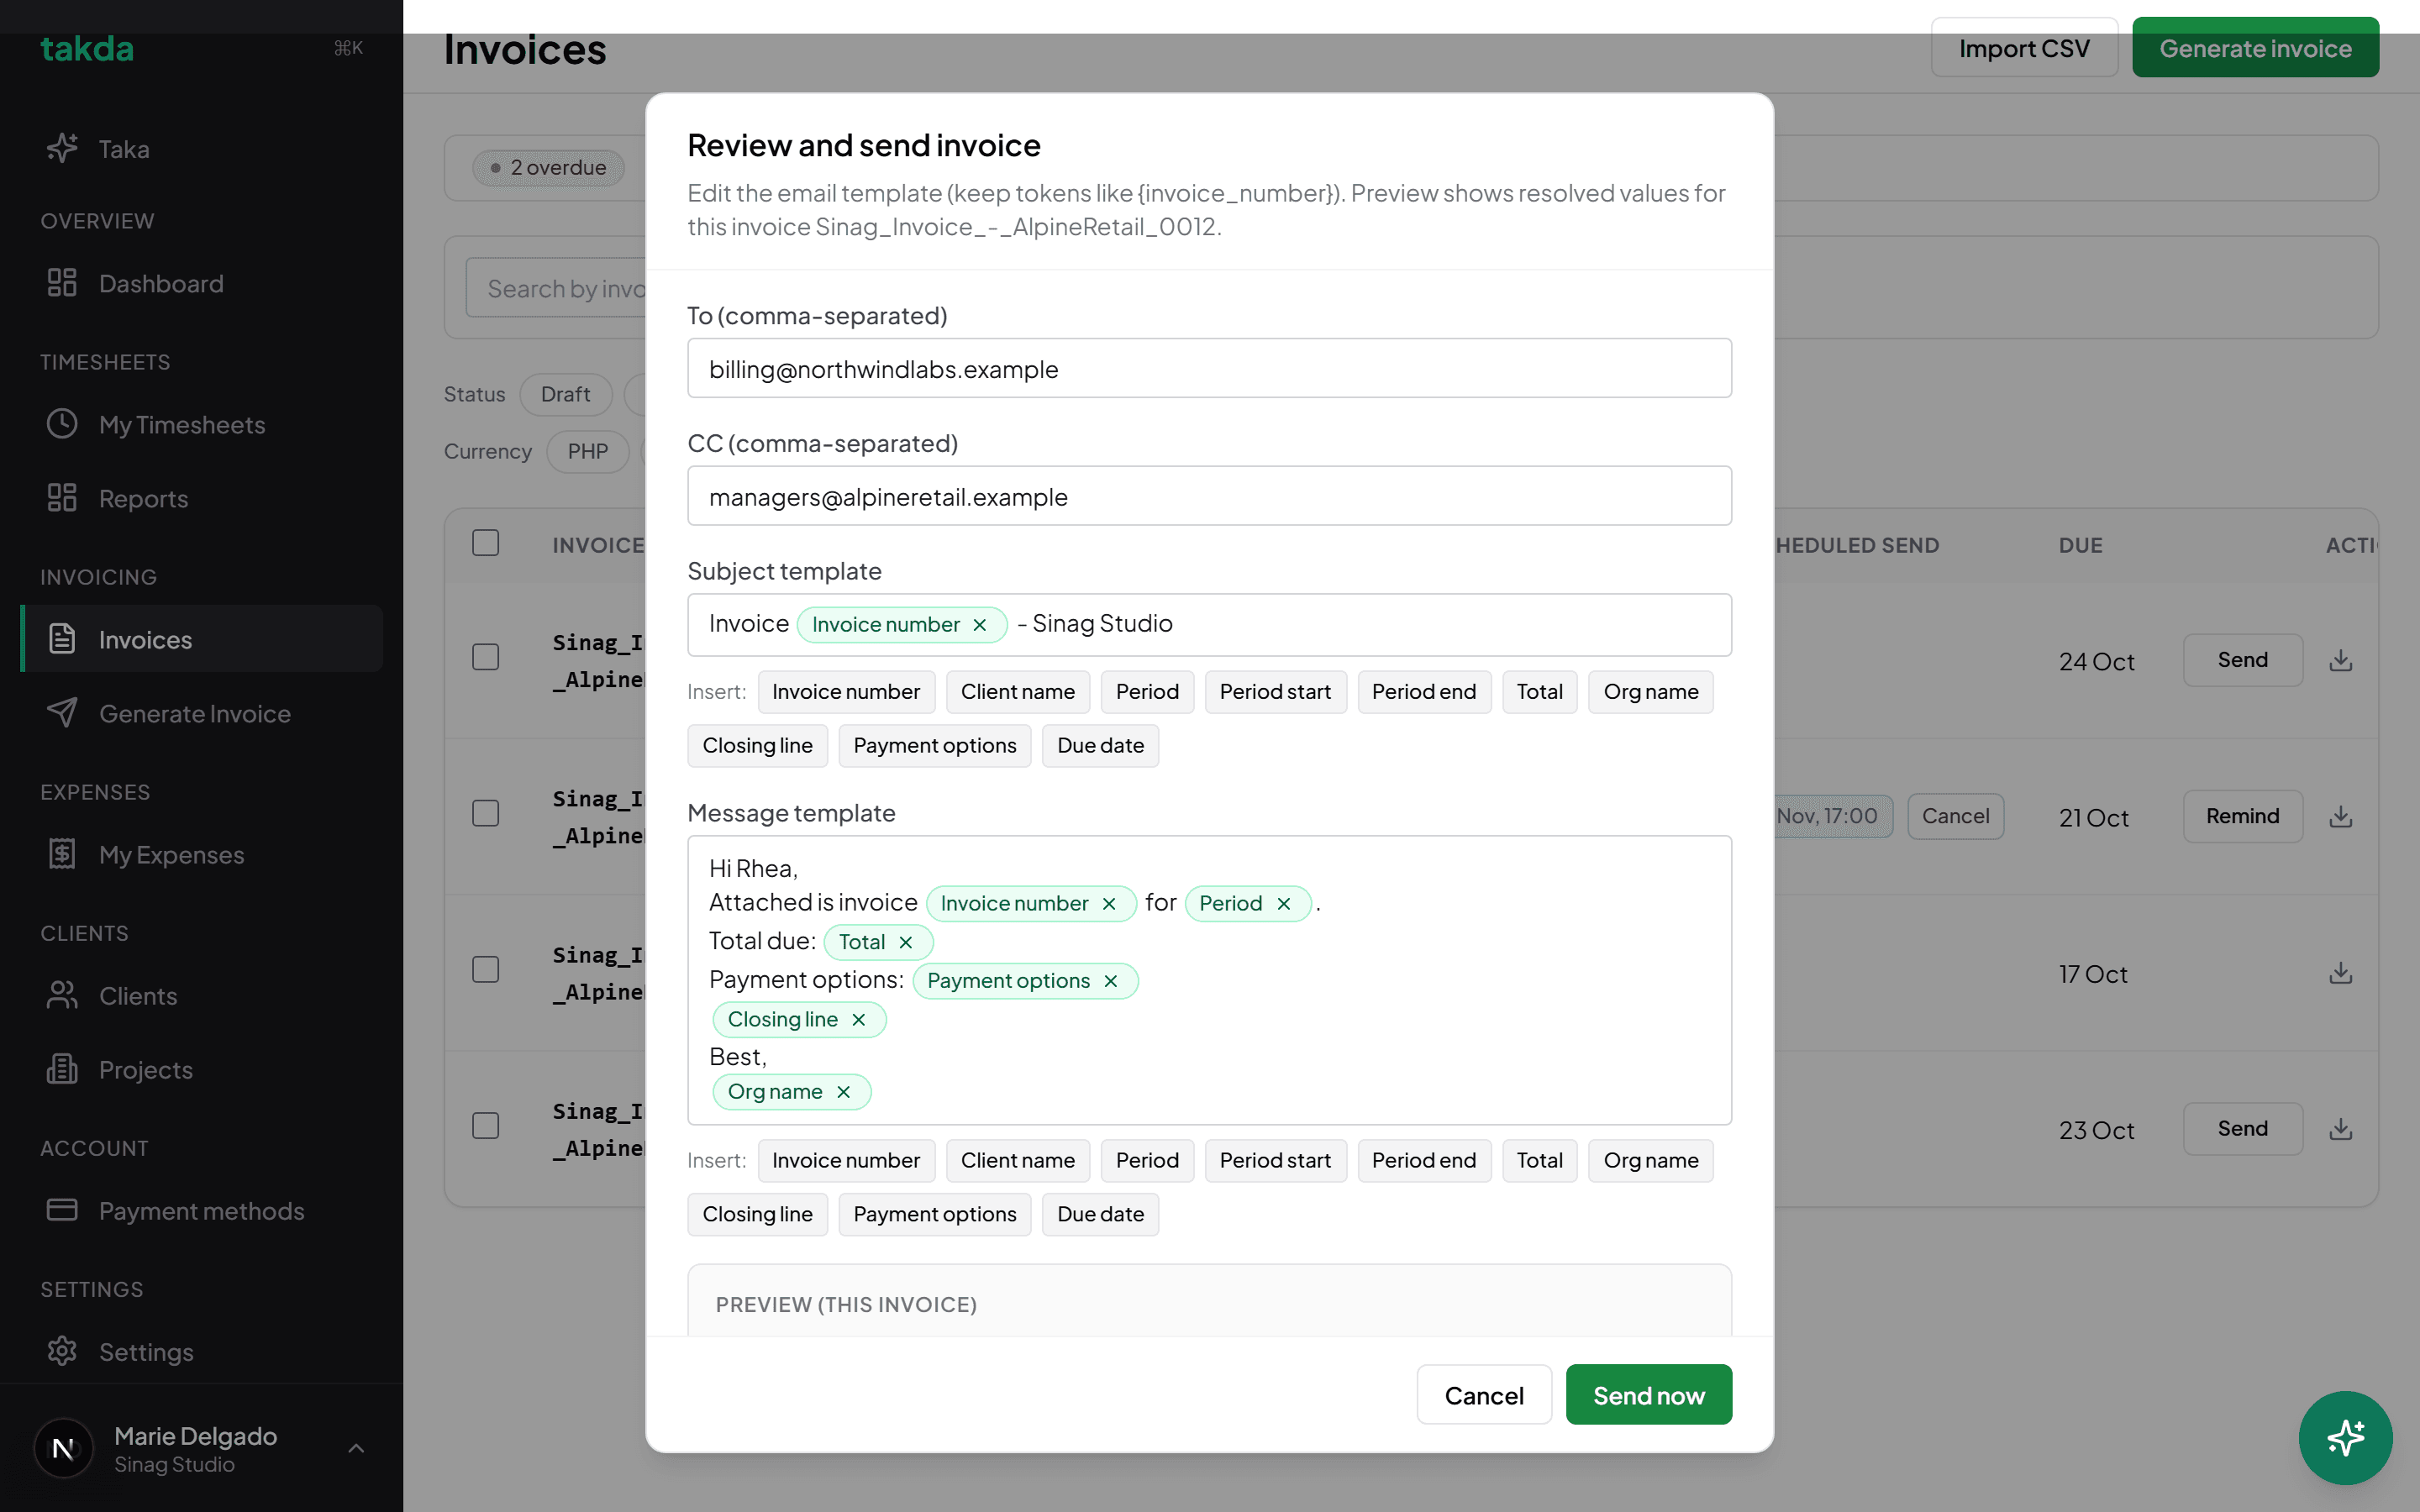Click Generate invoice button
This screenshot has width=2420, height=1512.
2255,48
